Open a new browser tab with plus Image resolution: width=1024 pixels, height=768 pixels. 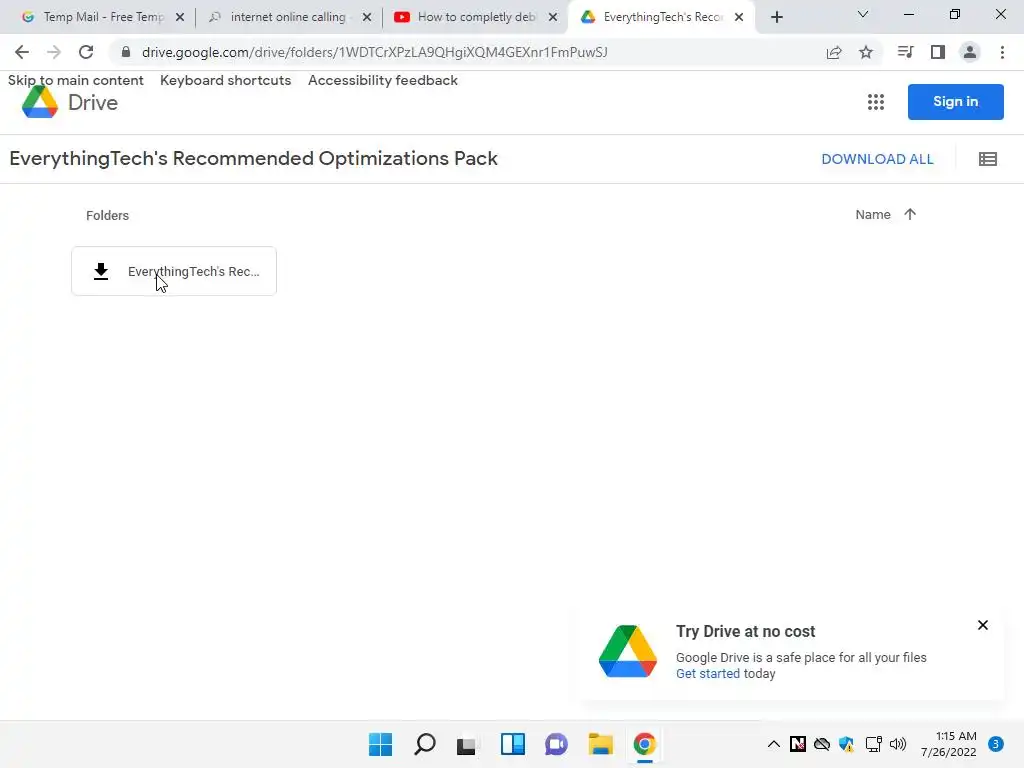(776, 17)
